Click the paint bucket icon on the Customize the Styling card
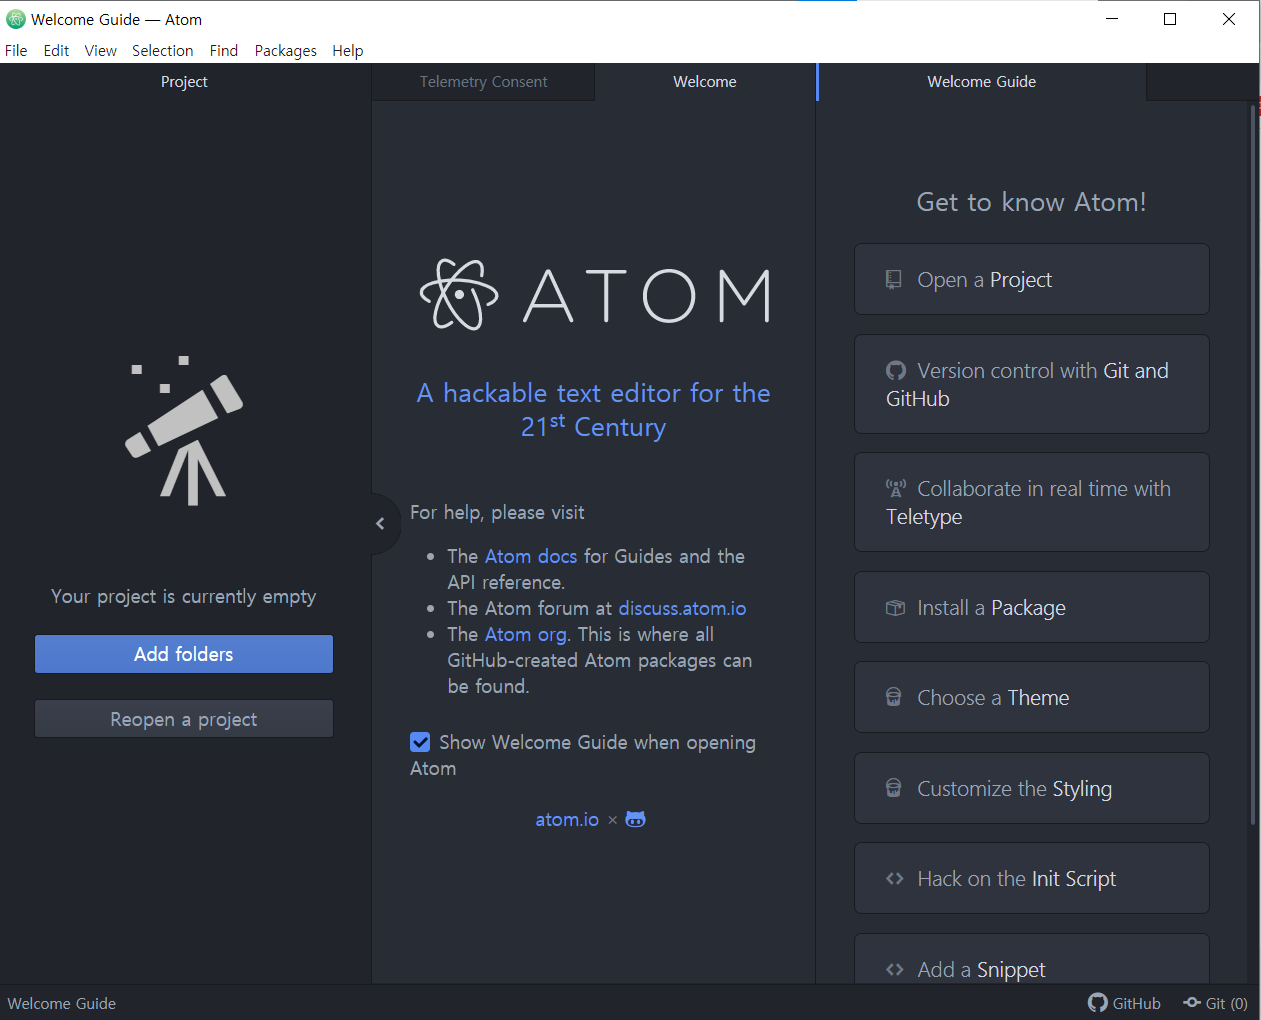Screen dimensions: 1261x1020 (x=894, y=788)
